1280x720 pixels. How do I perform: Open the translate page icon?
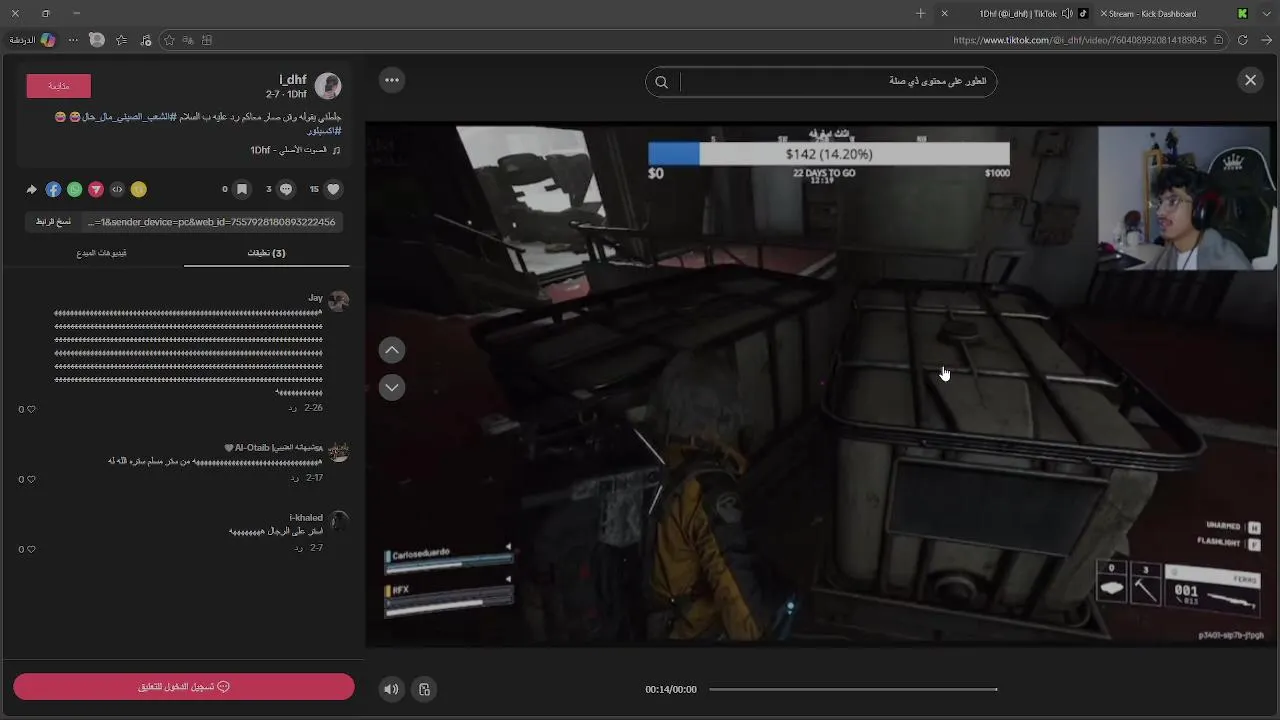(188, 40)
